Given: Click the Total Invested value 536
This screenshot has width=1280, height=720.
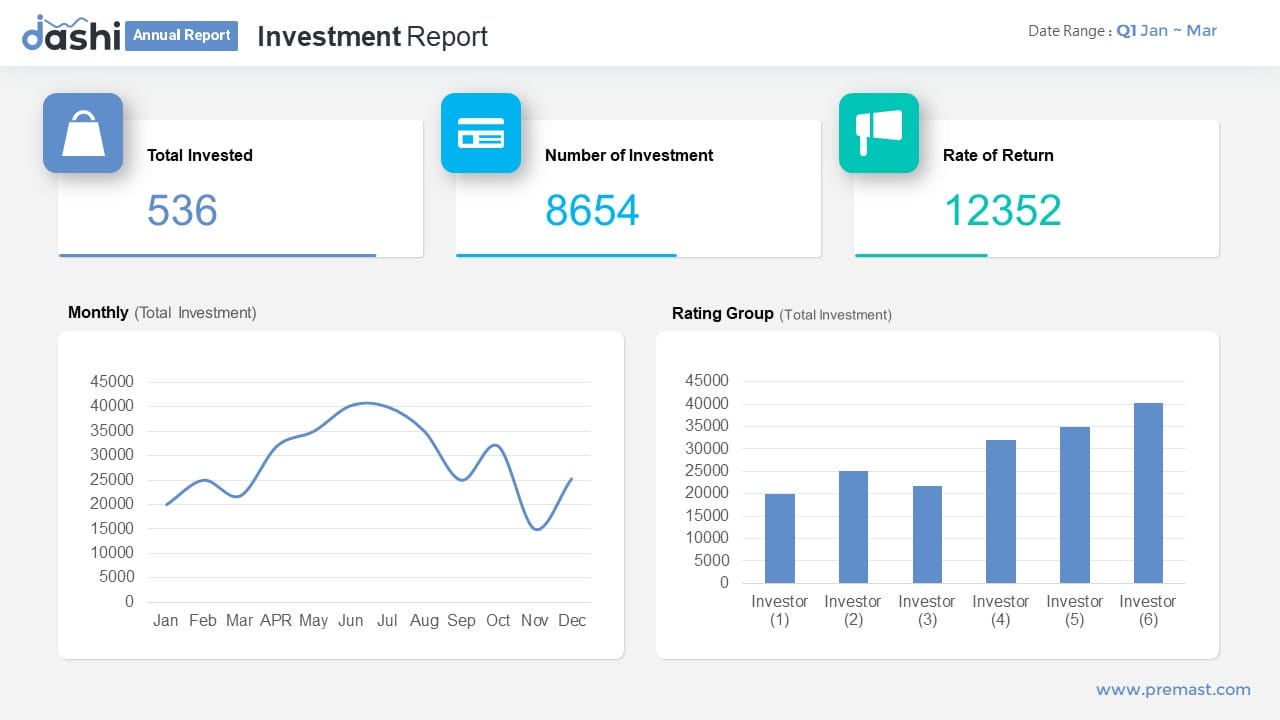Looking at the screenshot, I should coord(182,210).
